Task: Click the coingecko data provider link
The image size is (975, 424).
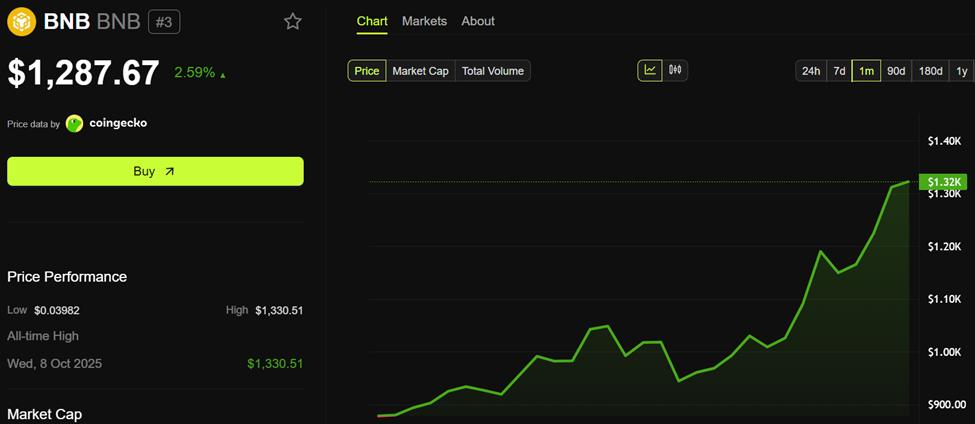Action: pos(118,123)
